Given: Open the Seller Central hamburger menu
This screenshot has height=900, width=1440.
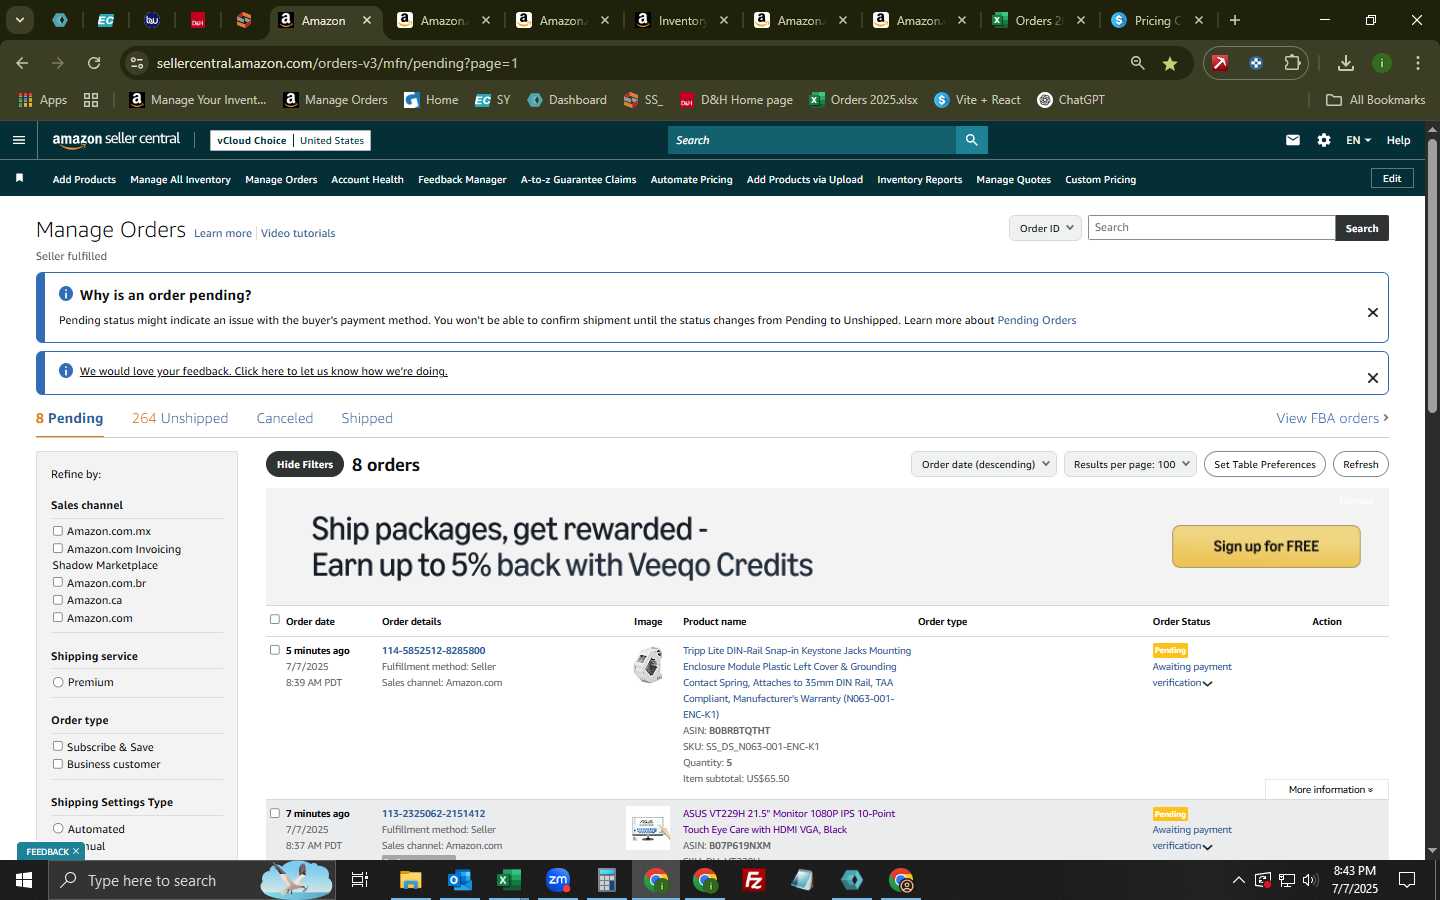Looking at the screenshot, I should coord(18,140).
